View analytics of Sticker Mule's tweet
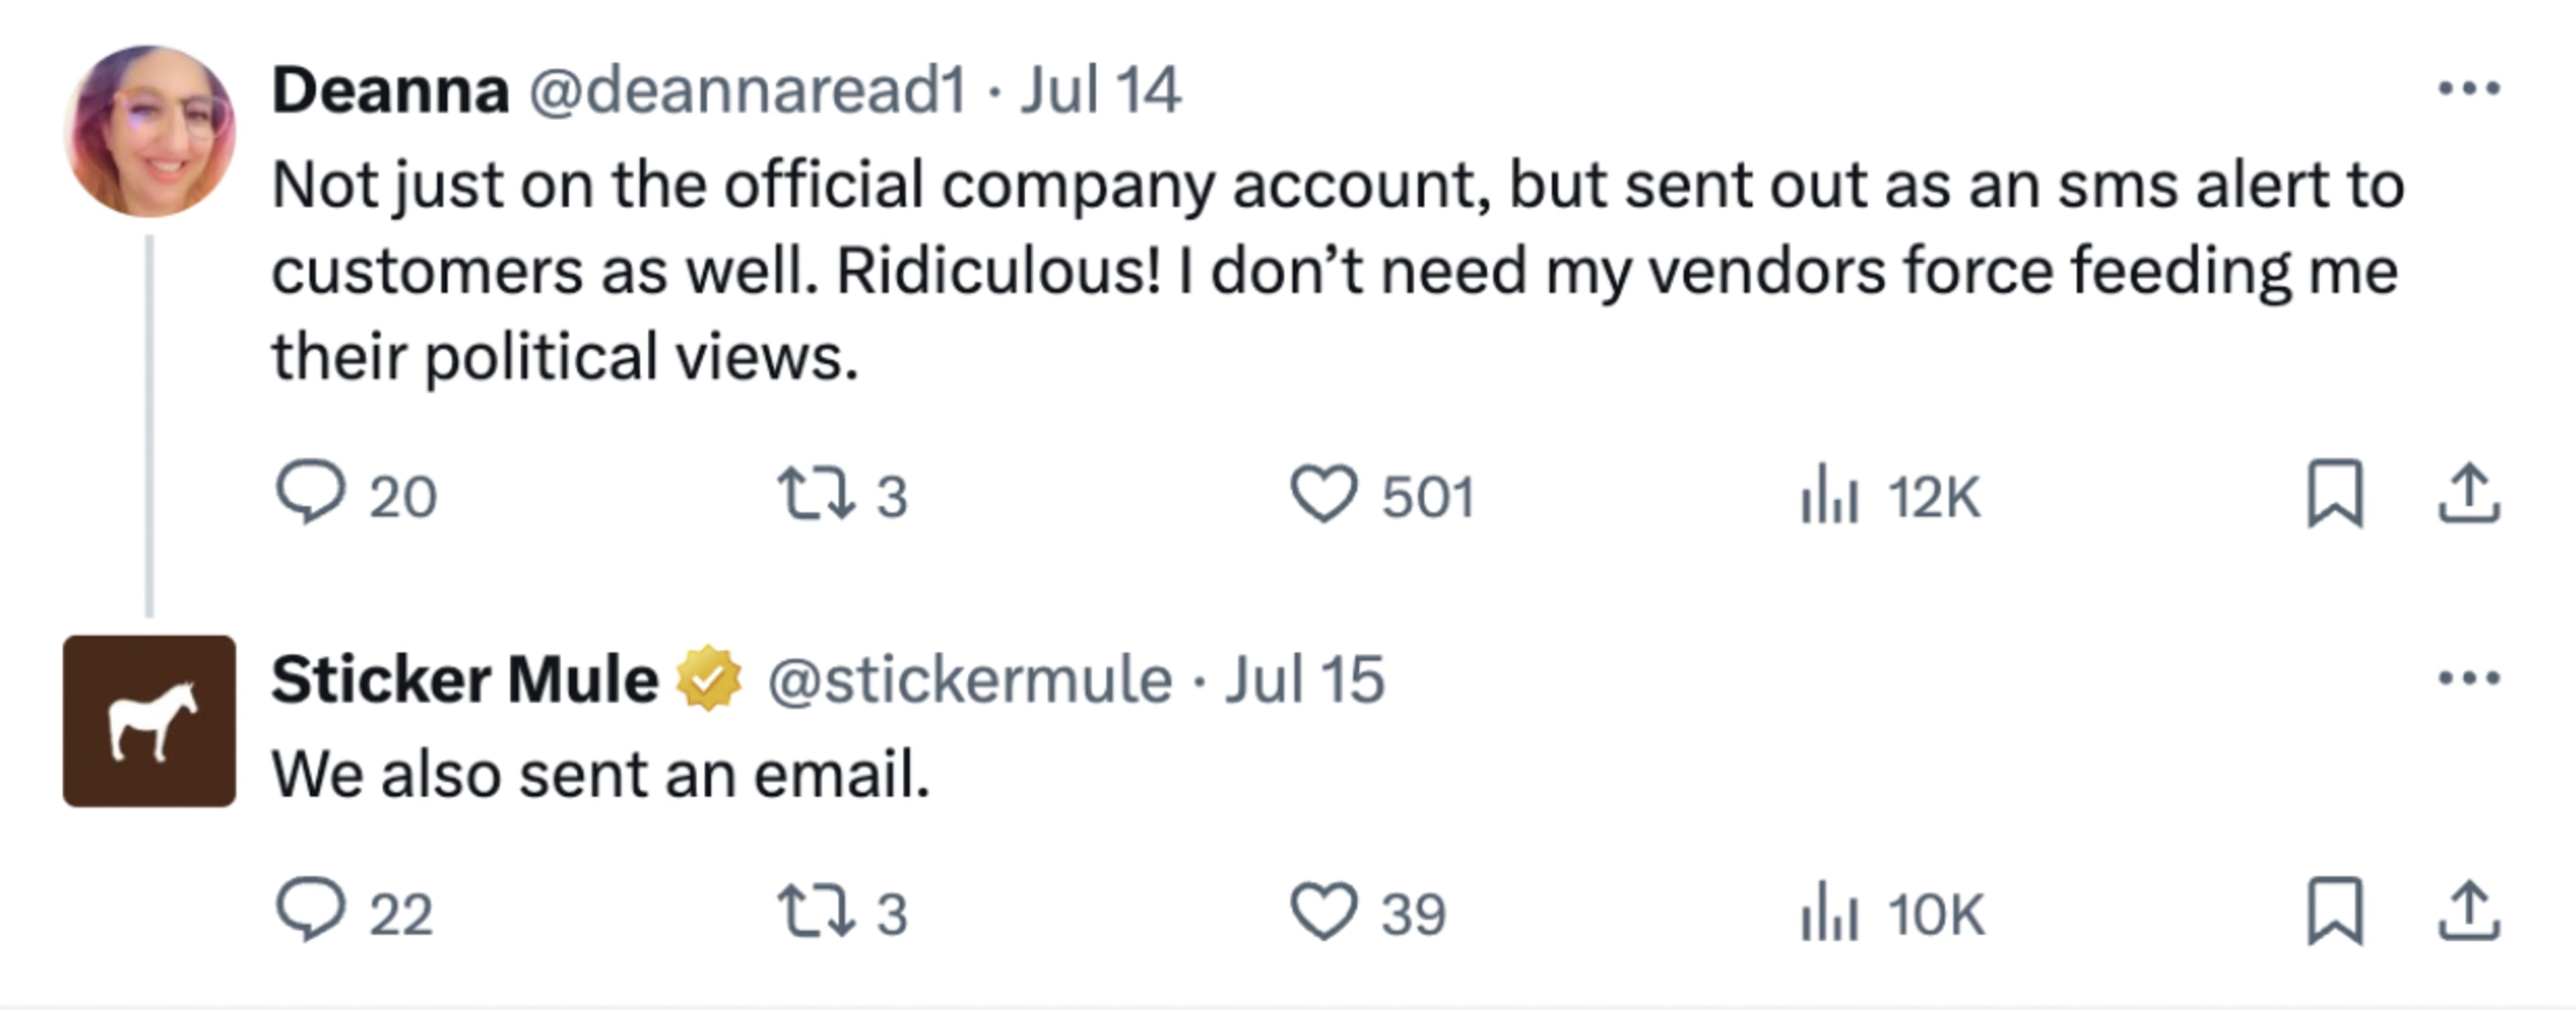Image resolution: width=2576 pixels, height=1010 pixels. (x=1829, y=912)
